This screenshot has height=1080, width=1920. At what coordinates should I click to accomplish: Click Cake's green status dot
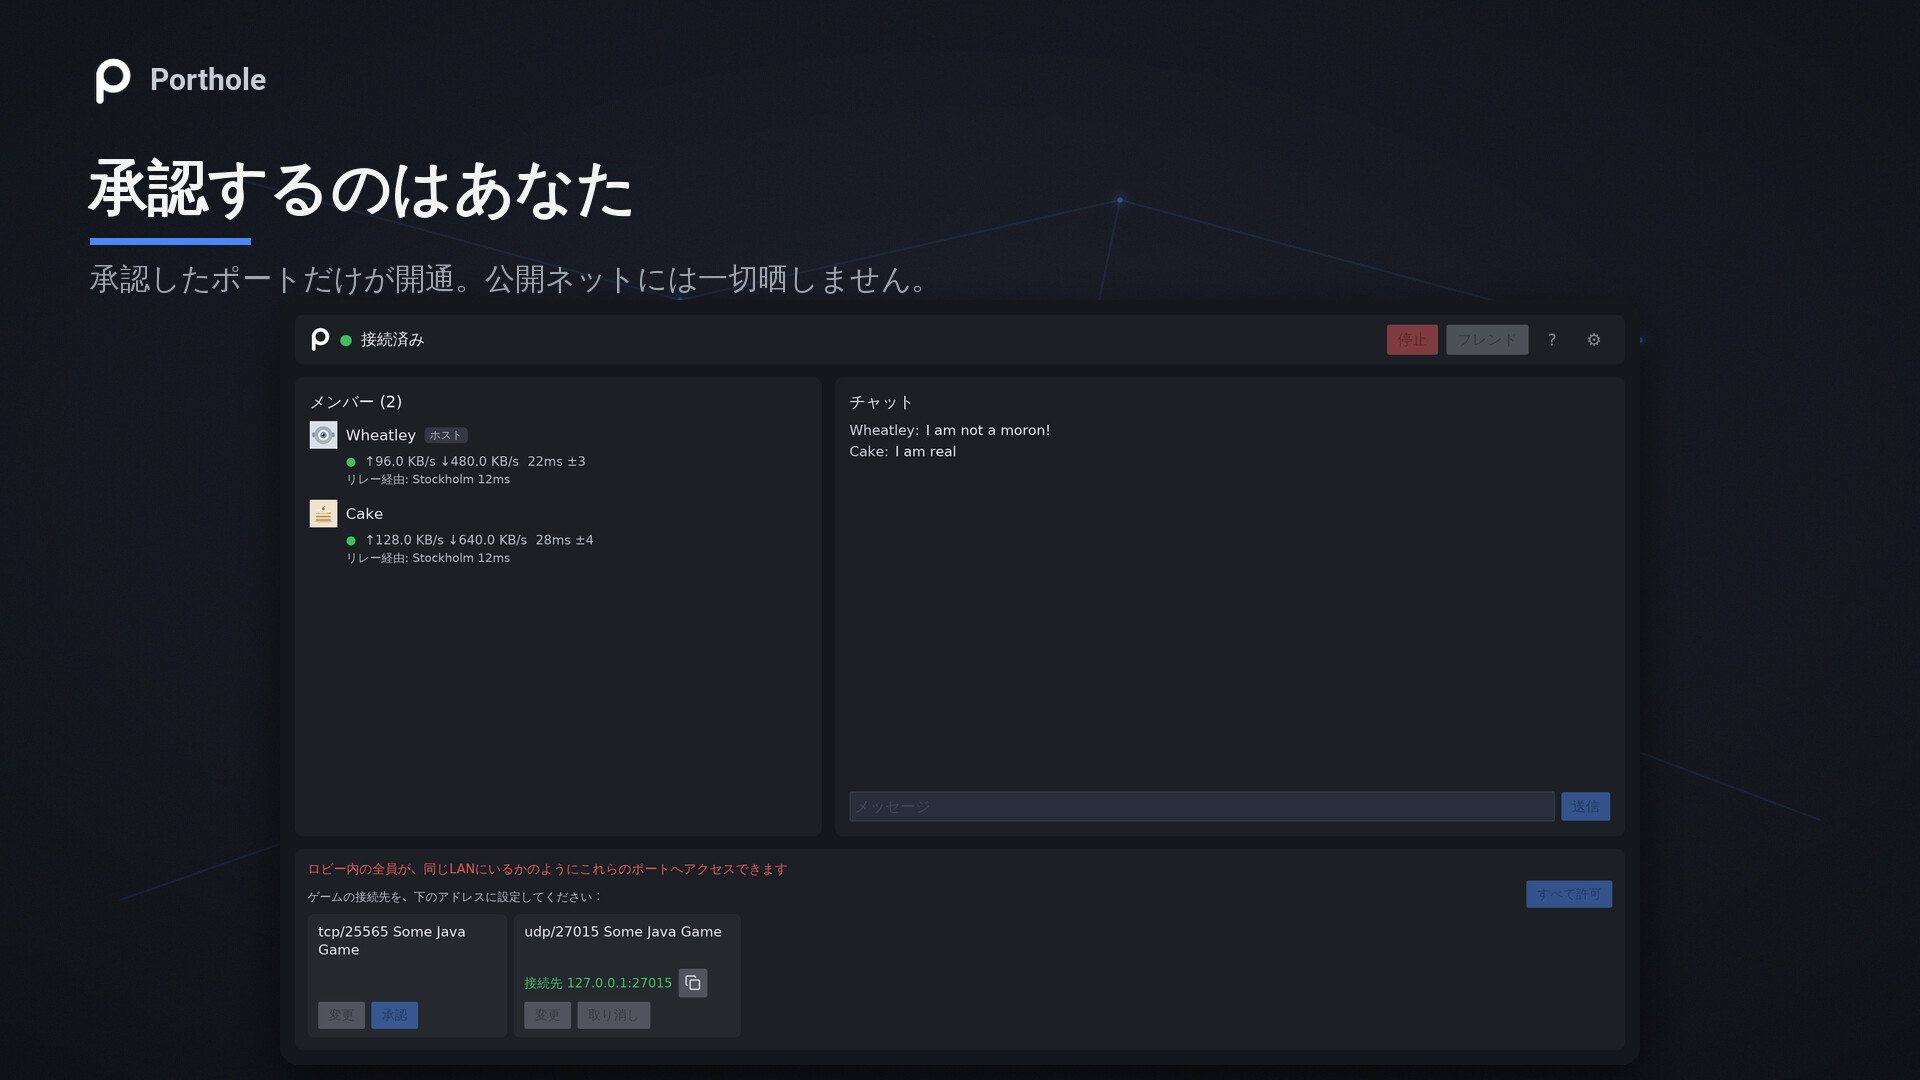tap(351, 541)
